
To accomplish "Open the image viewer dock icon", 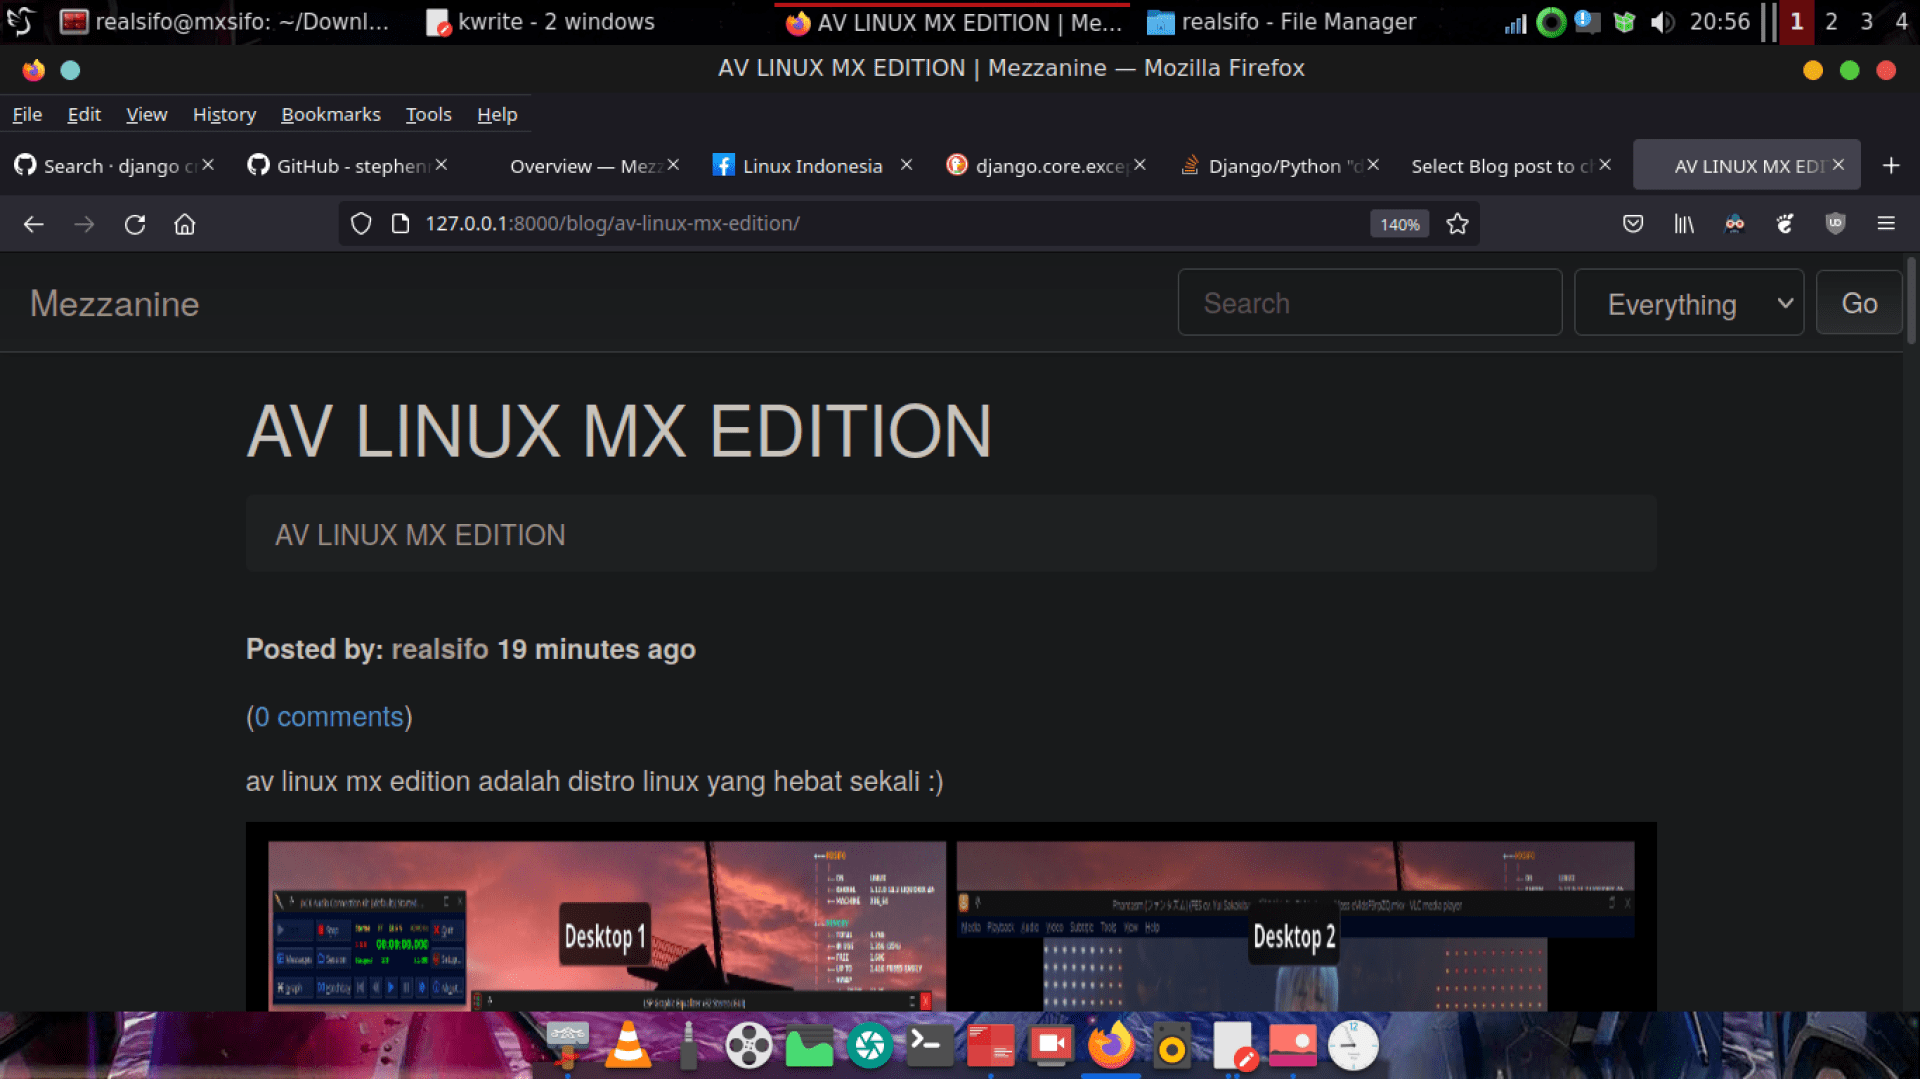I will 1293,1045.
